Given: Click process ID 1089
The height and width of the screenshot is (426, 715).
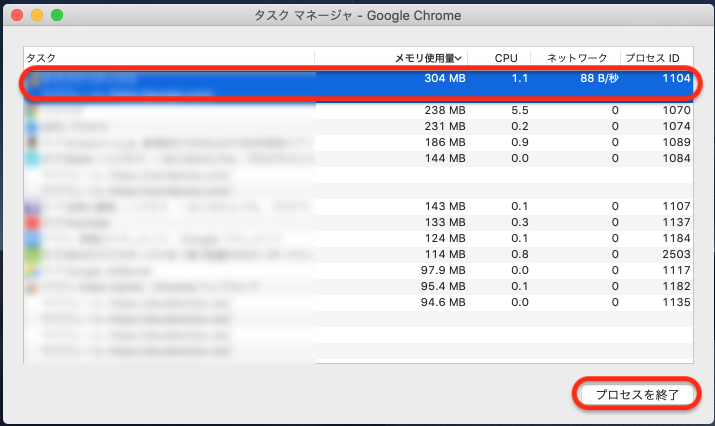Looking at the screenshot, I should 676,142.
